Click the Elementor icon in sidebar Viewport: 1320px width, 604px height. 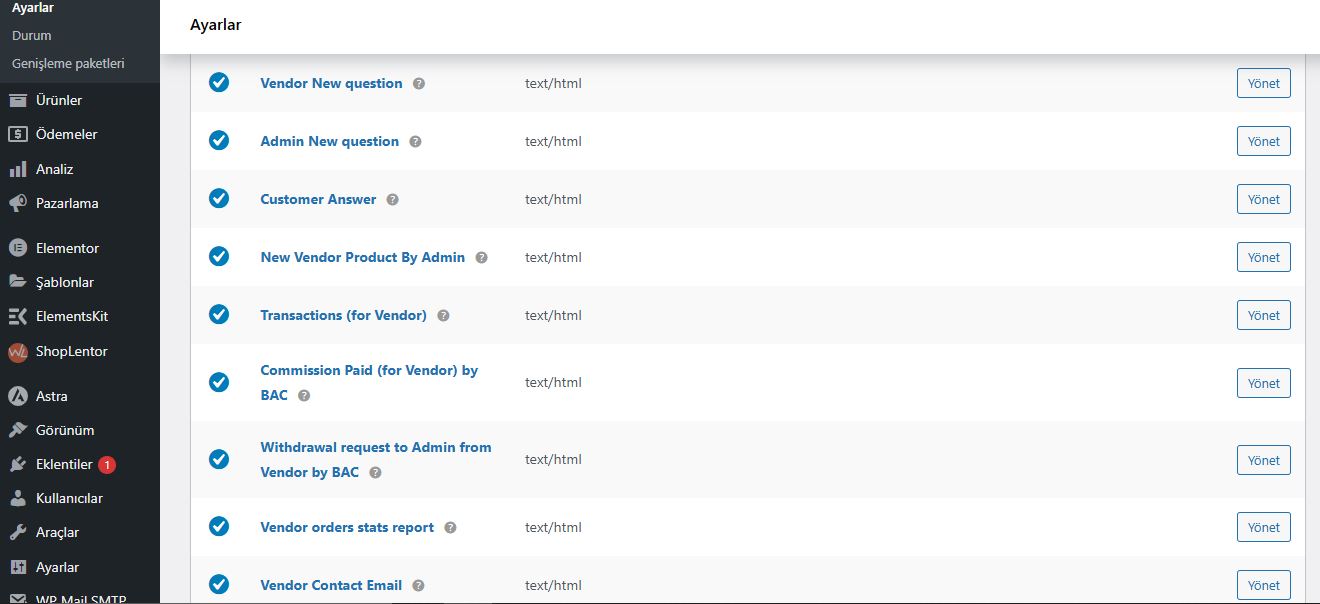coord(17,248)
